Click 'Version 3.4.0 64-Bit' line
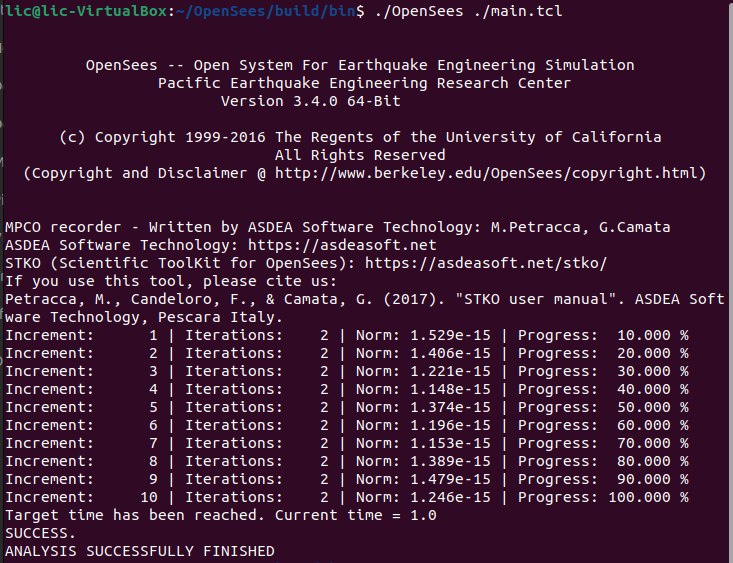Image resolution: width=733 pixels, height=563 pixels. point(311,101)
